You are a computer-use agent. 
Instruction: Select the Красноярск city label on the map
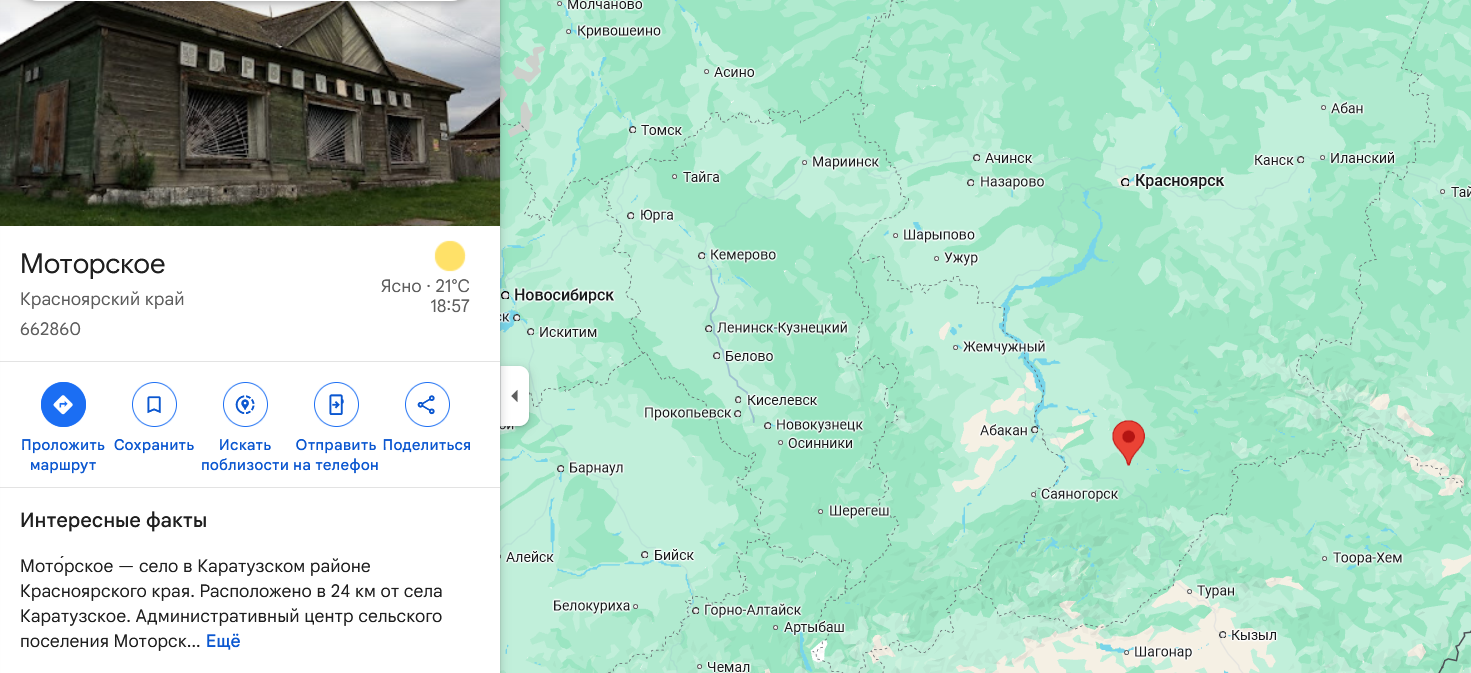(x=1180, y=181)
